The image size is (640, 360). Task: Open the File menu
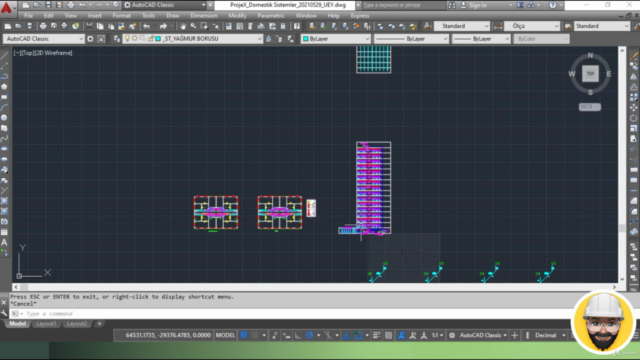tap(29, 16)
